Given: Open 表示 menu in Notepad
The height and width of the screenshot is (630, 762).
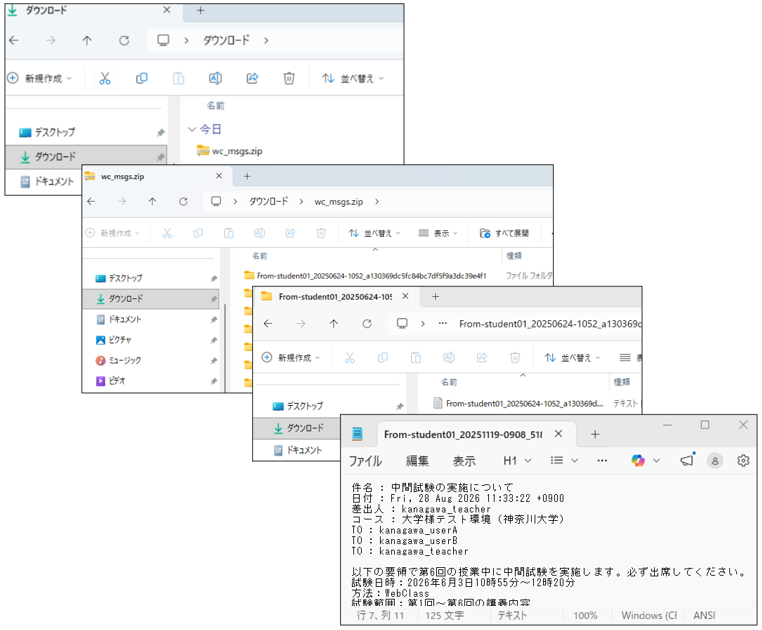Looking at the screenshot, I should tap(464, 461).
